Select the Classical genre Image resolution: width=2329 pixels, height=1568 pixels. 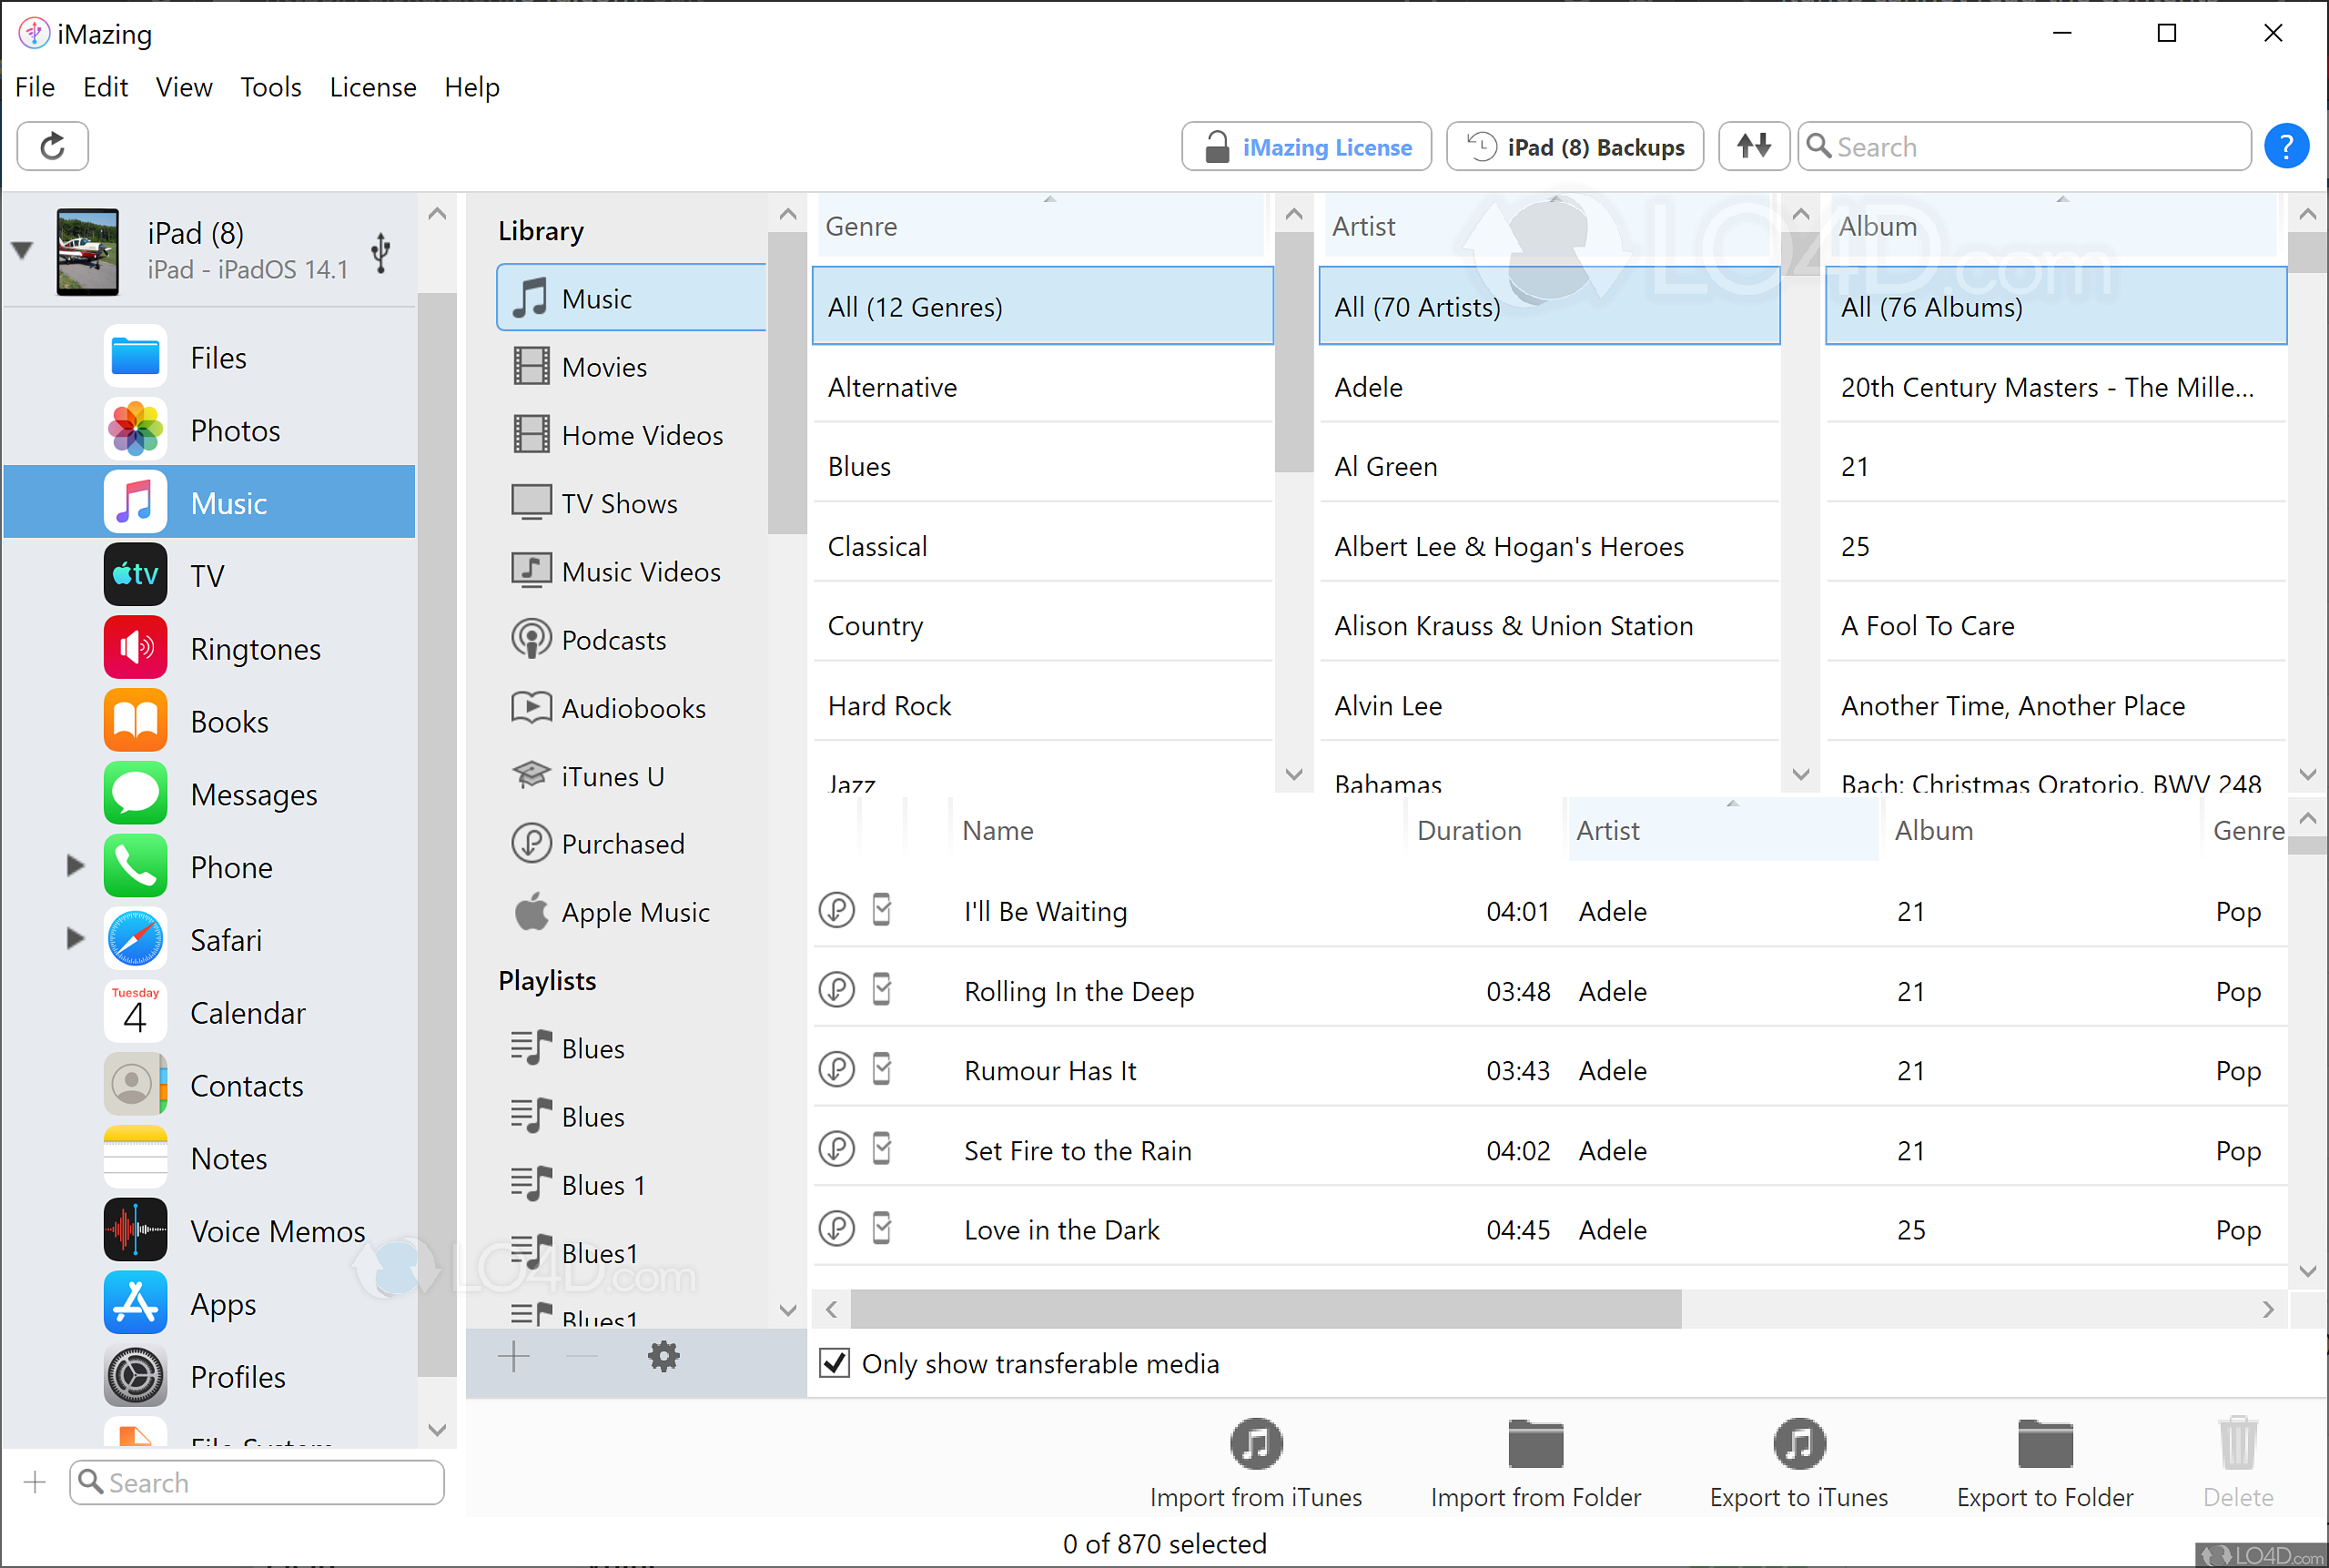[x=1042, y=546]
